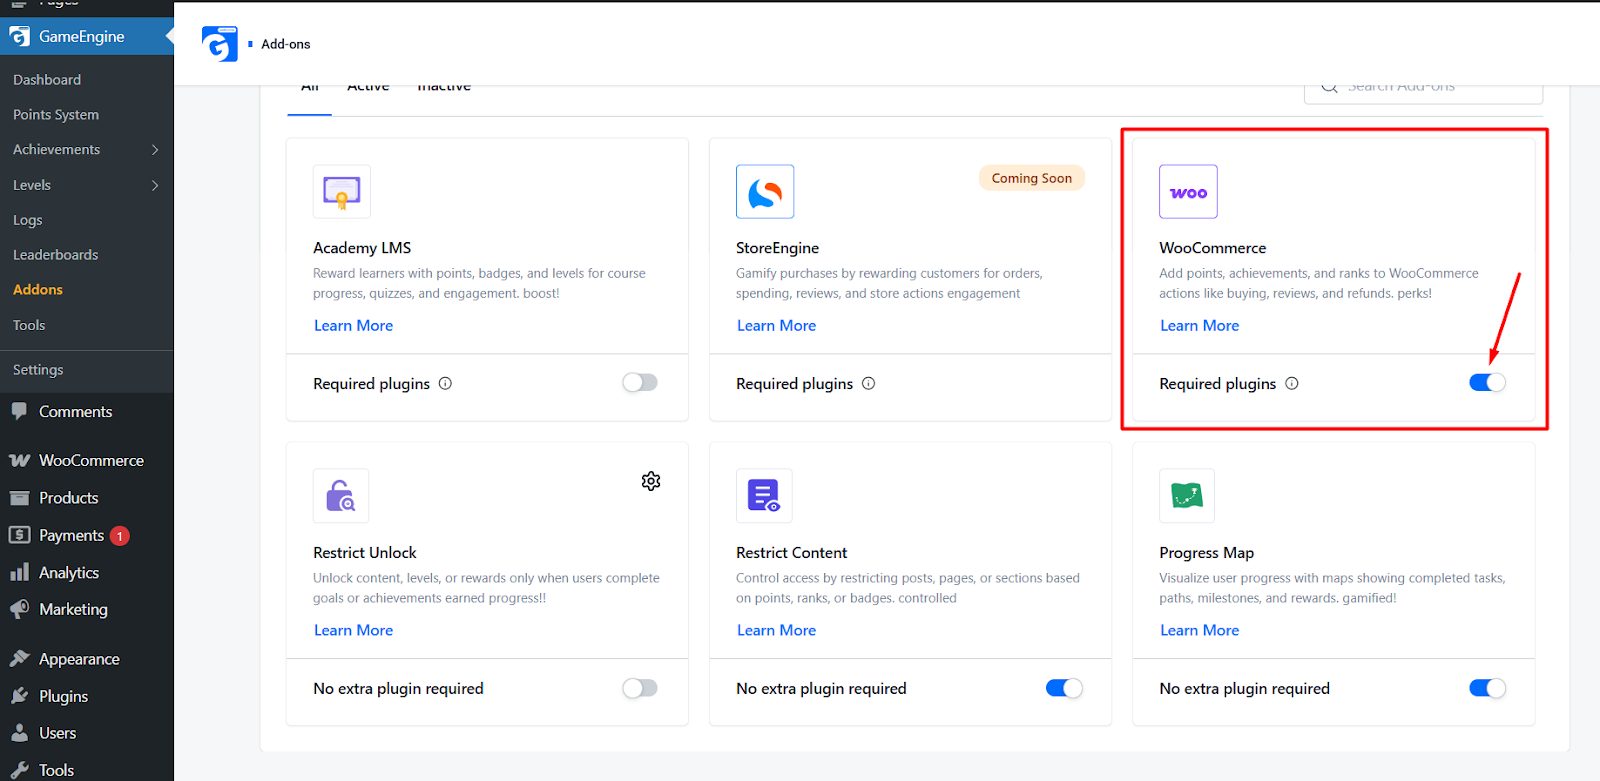Click the Payments notification badge
The width and height of the screenshot is (1600, 781).
(x=120, y=536)
